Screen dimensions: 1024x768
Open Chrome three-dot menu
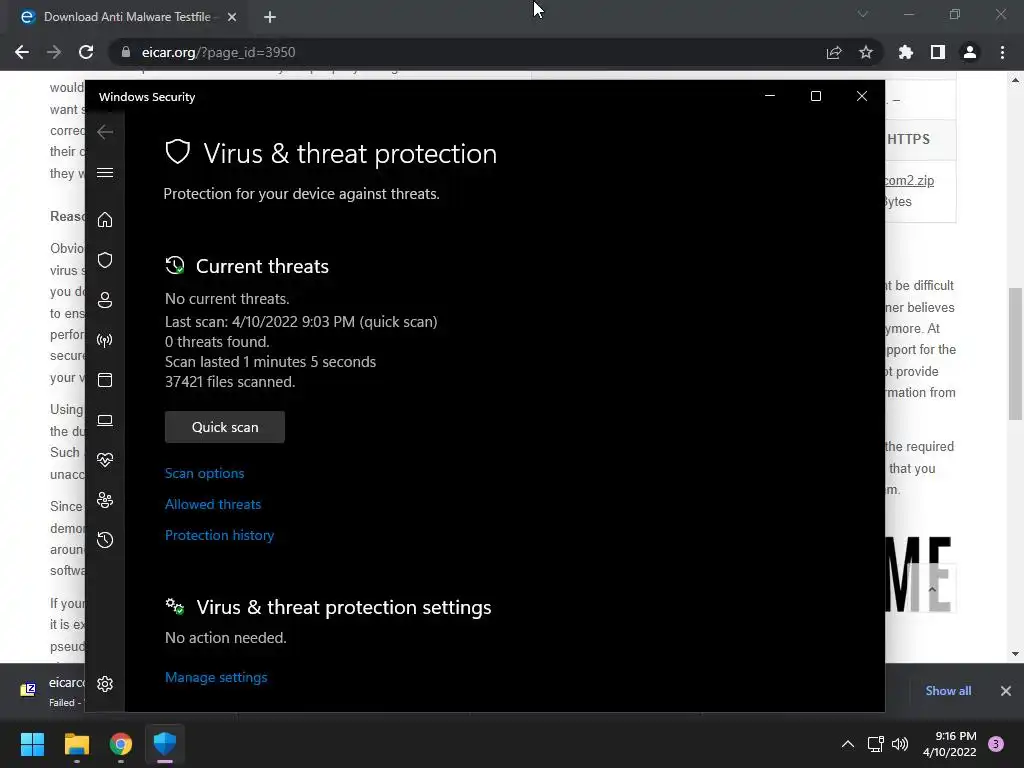[1002, 52]
